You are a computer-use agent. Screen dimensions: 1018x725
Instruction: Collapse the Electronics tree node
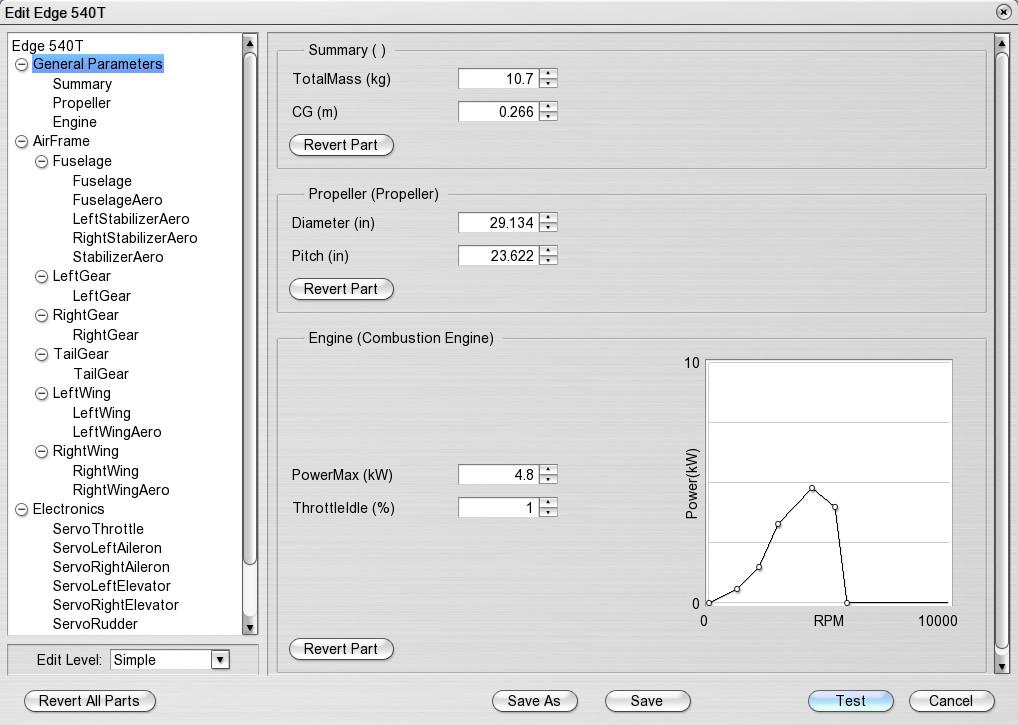click(21, 510)
